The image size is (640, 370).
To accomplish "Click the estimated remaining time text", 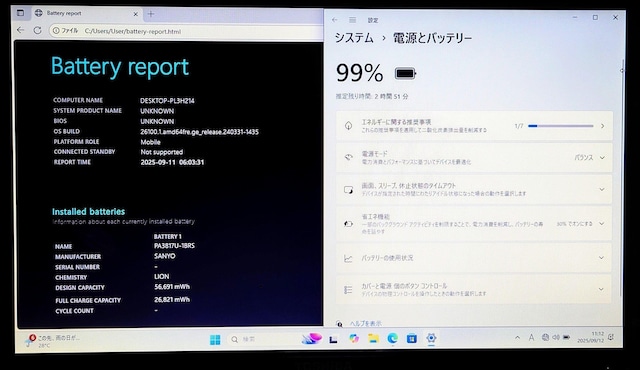I will 372,97.
